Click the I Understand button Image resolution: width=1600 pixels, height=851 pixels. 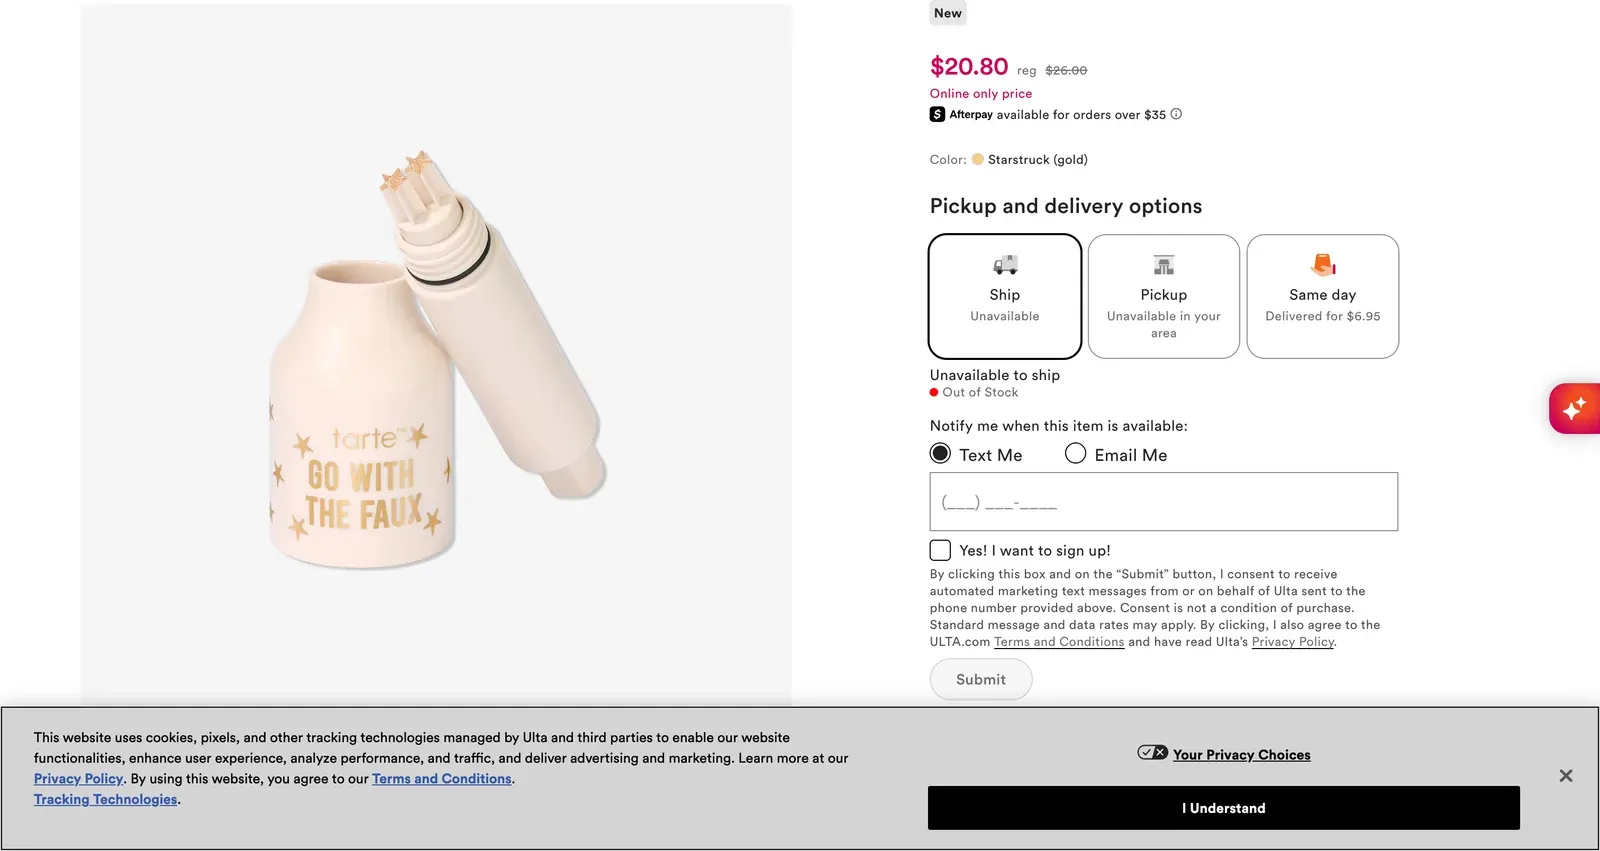click(x=1223, y=807)
